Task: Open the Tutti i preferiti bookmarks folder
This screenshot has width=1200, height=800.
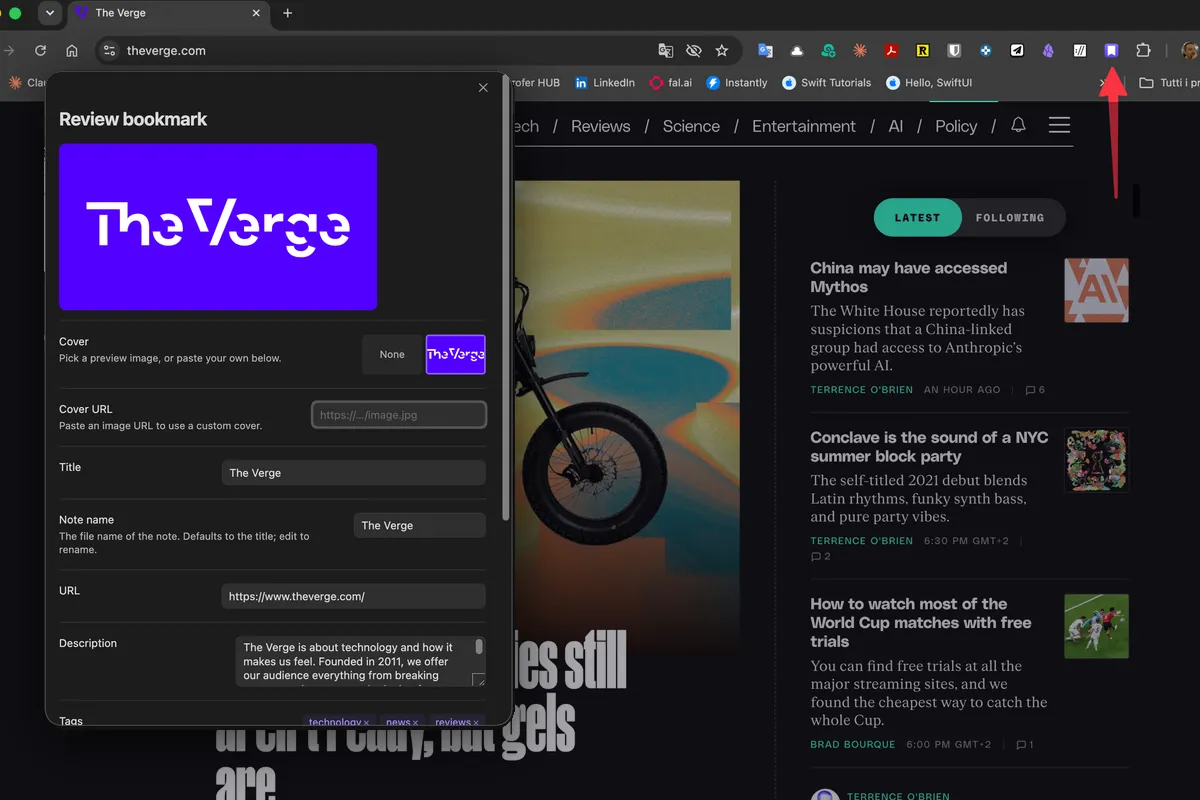Action: coord(1170,83)
